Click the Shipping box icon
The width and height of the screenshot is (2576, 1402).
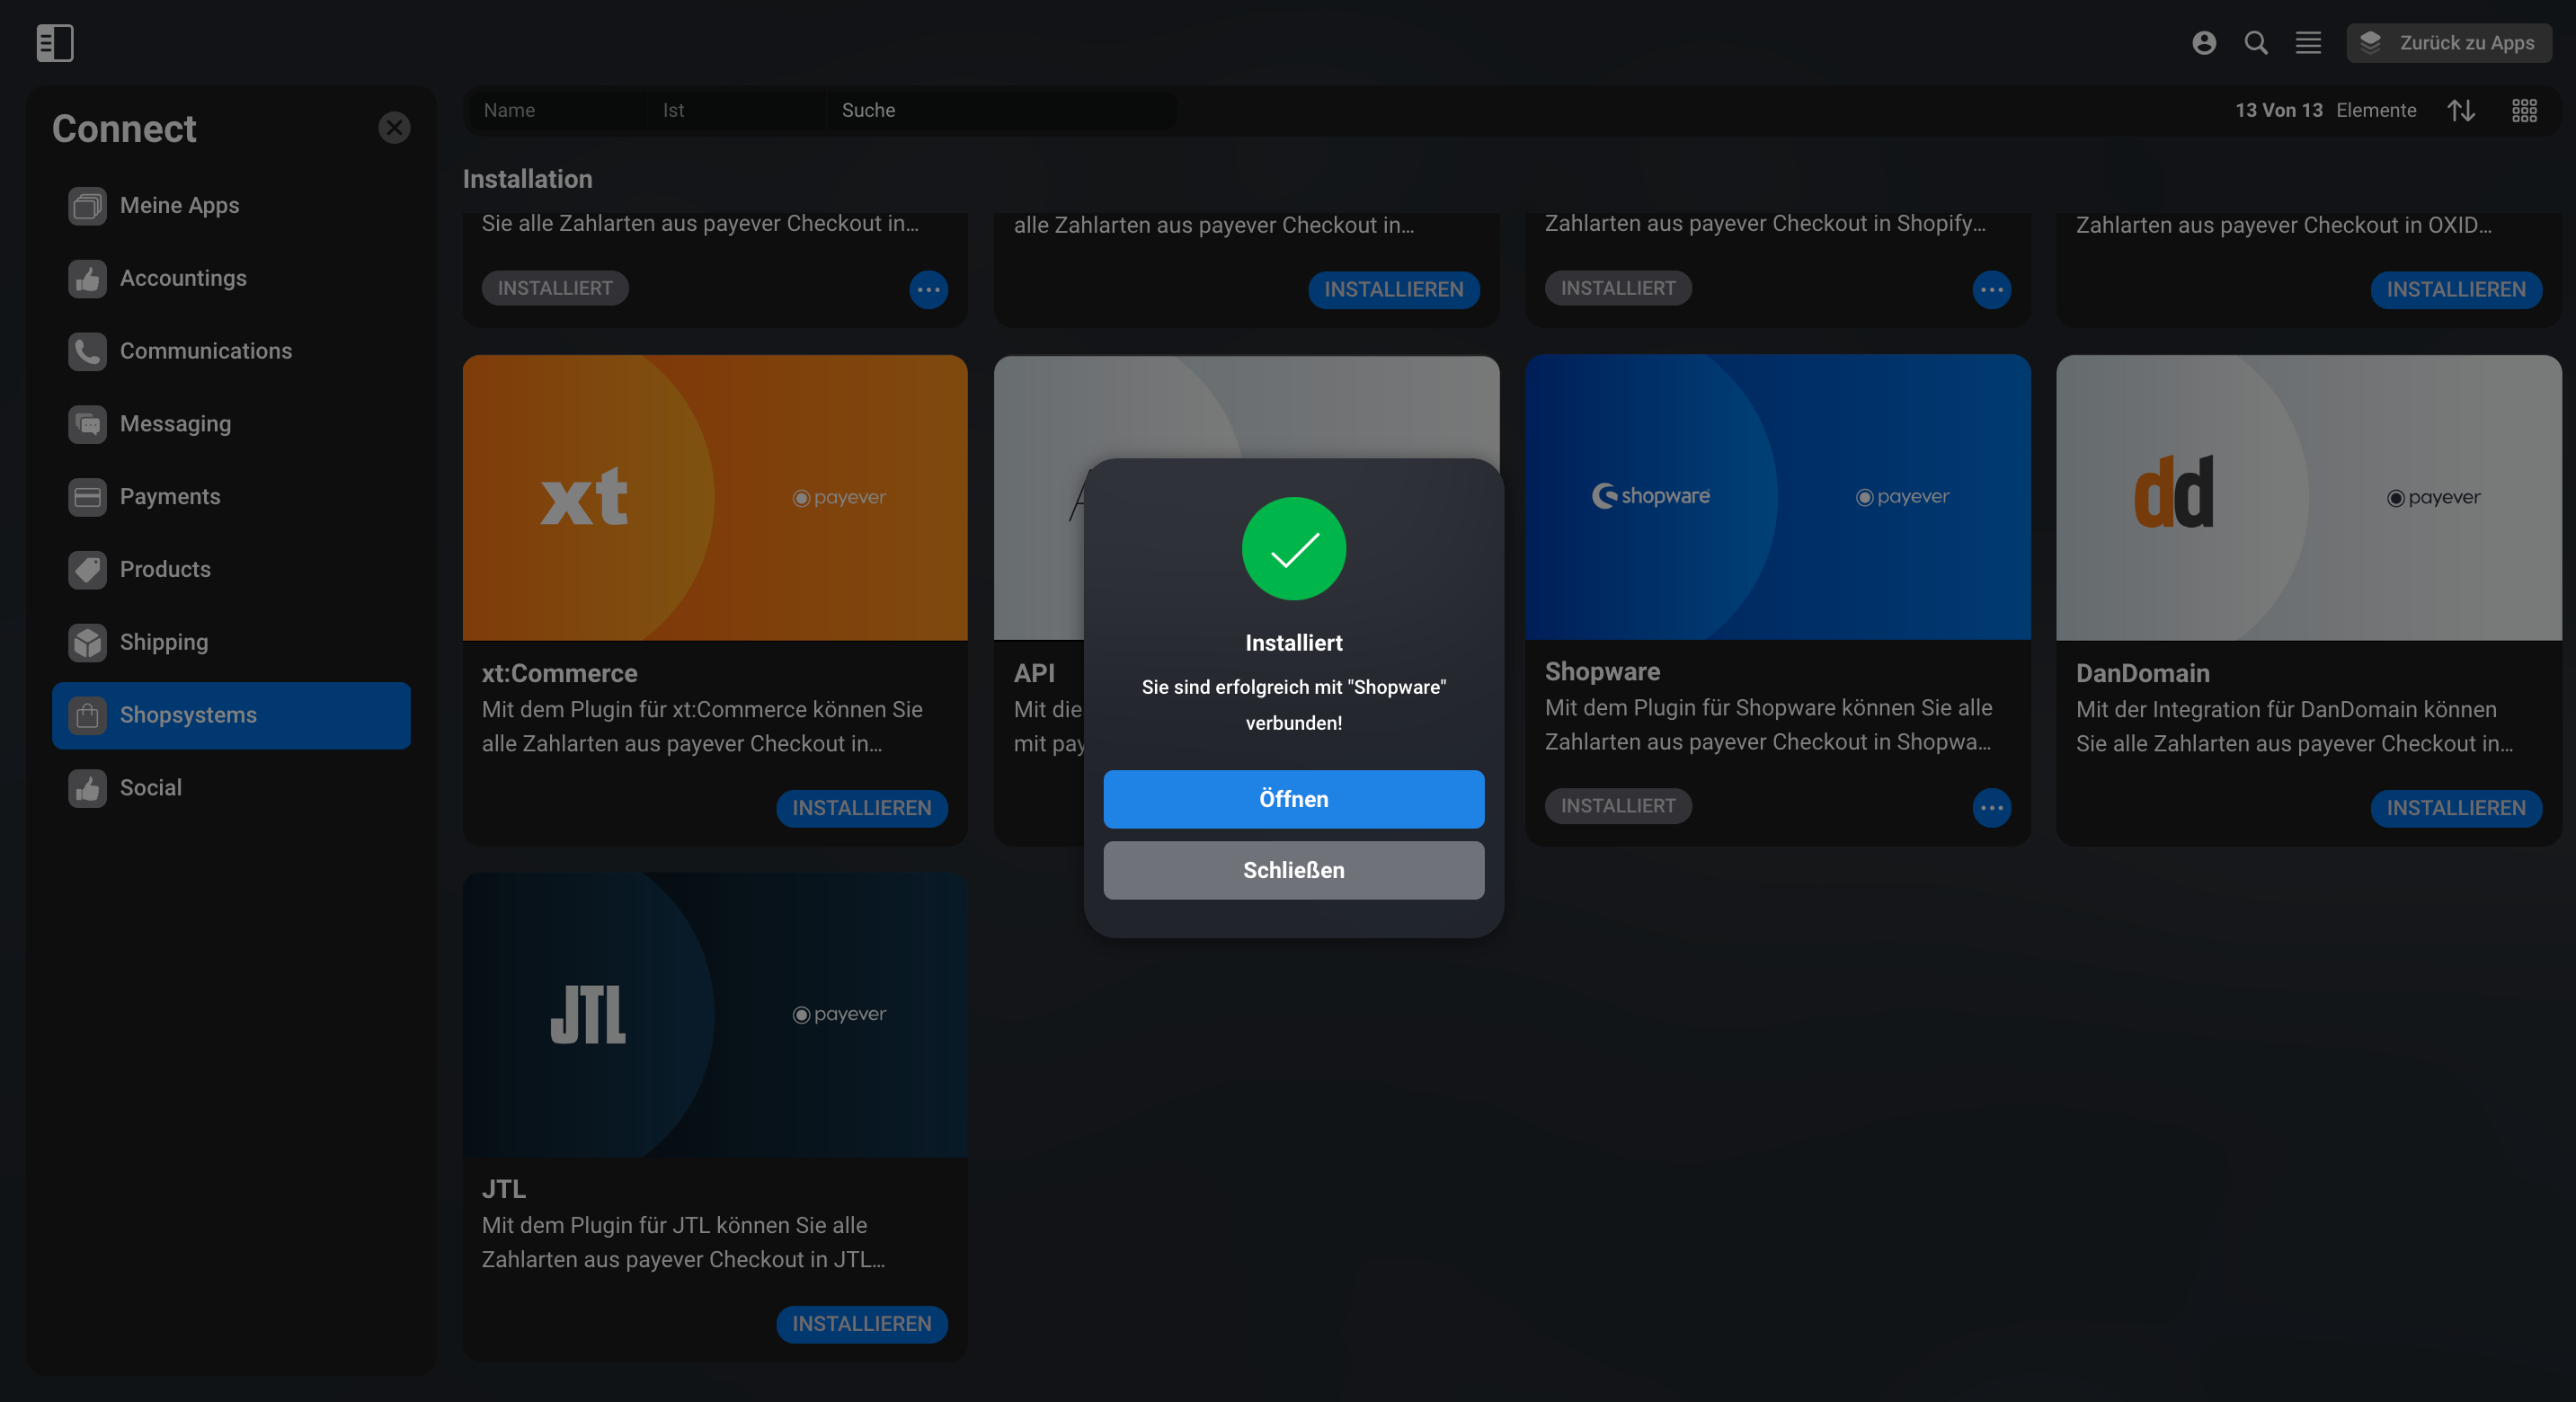[x=88, y=643]
